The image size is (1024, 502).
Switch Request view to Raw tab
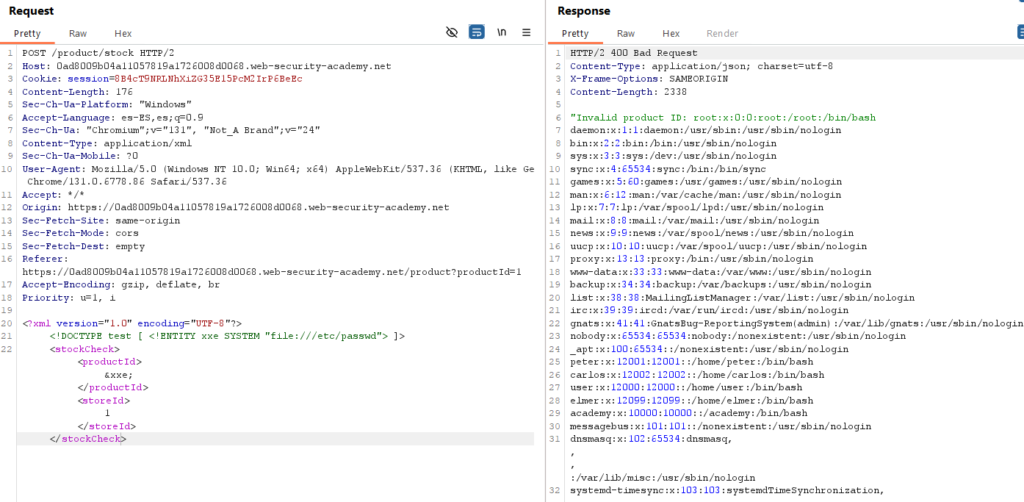click(x=78, y=33)
